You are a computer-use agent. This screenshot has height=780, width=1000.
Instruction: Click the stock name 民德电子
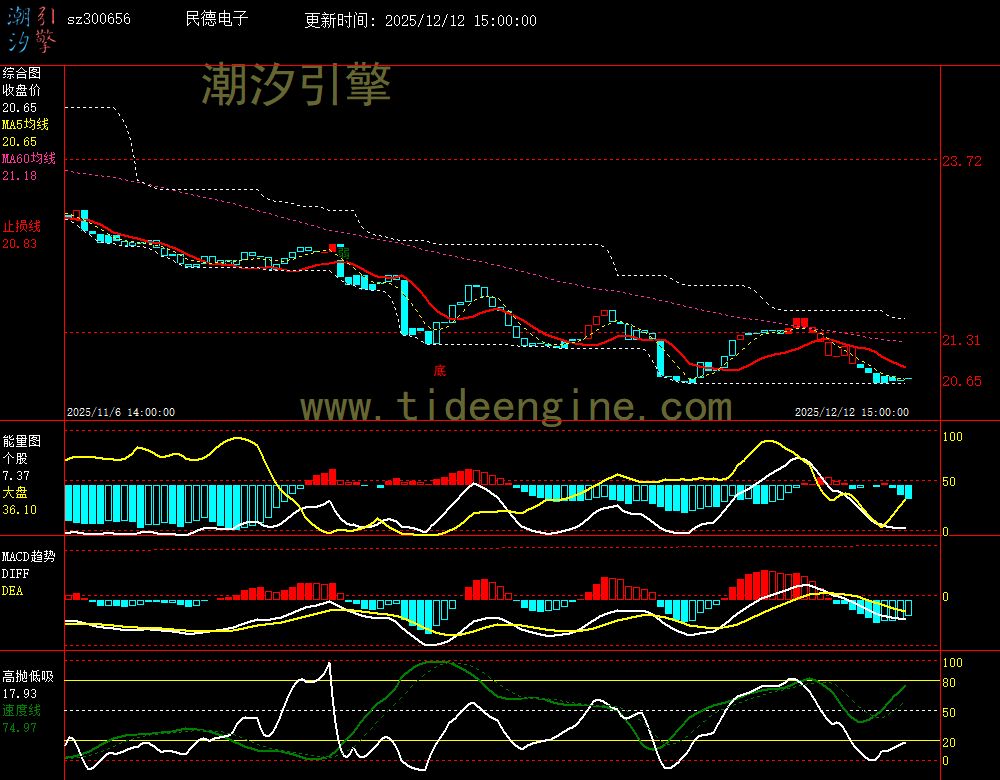point(217,20)
